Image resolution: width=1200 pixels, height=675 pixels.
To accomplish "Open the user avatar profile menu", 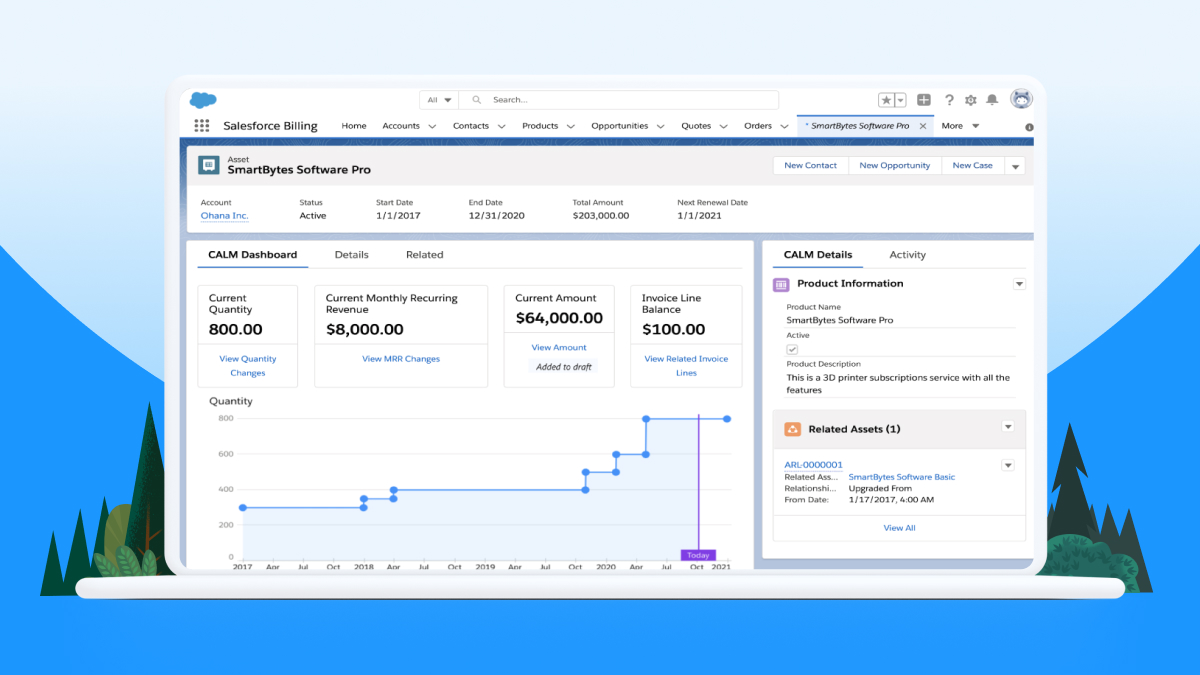I will tap(1021, 99).
